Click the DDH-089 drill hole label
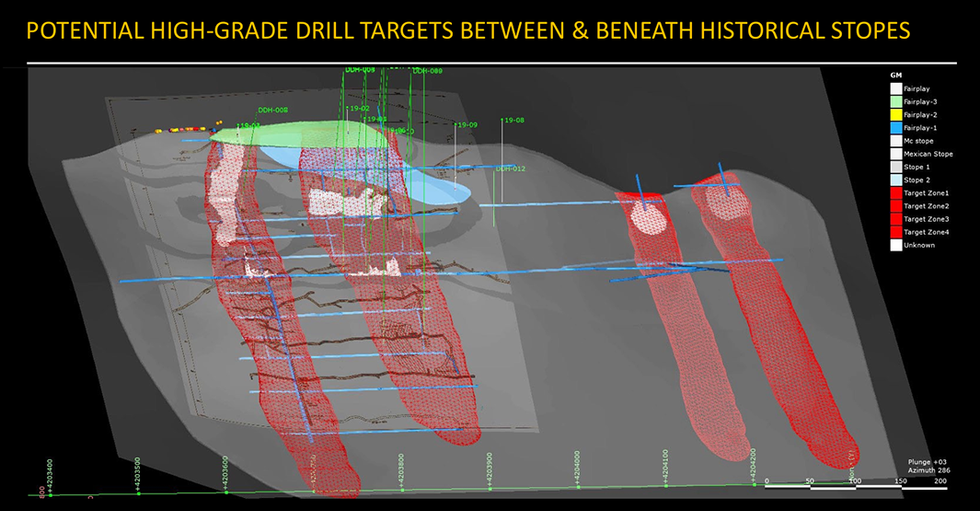The height and width of the screenshot is (511, 980). coord(427,71)
